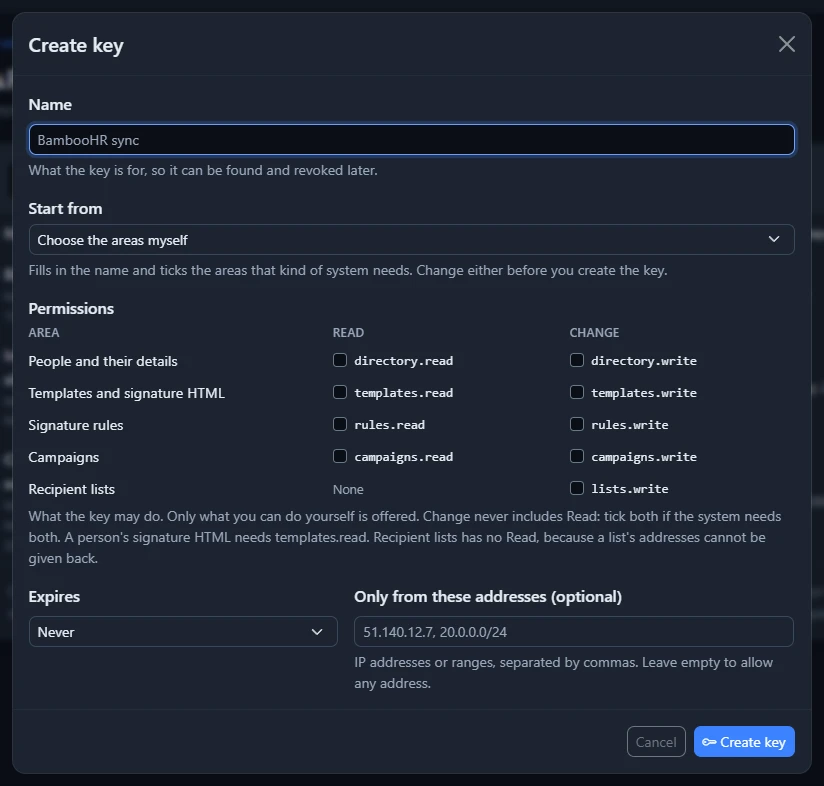Click 'Only from these addresses (optional)' label
The width and height of the screenshot is (824, 786).
[488, 597]
